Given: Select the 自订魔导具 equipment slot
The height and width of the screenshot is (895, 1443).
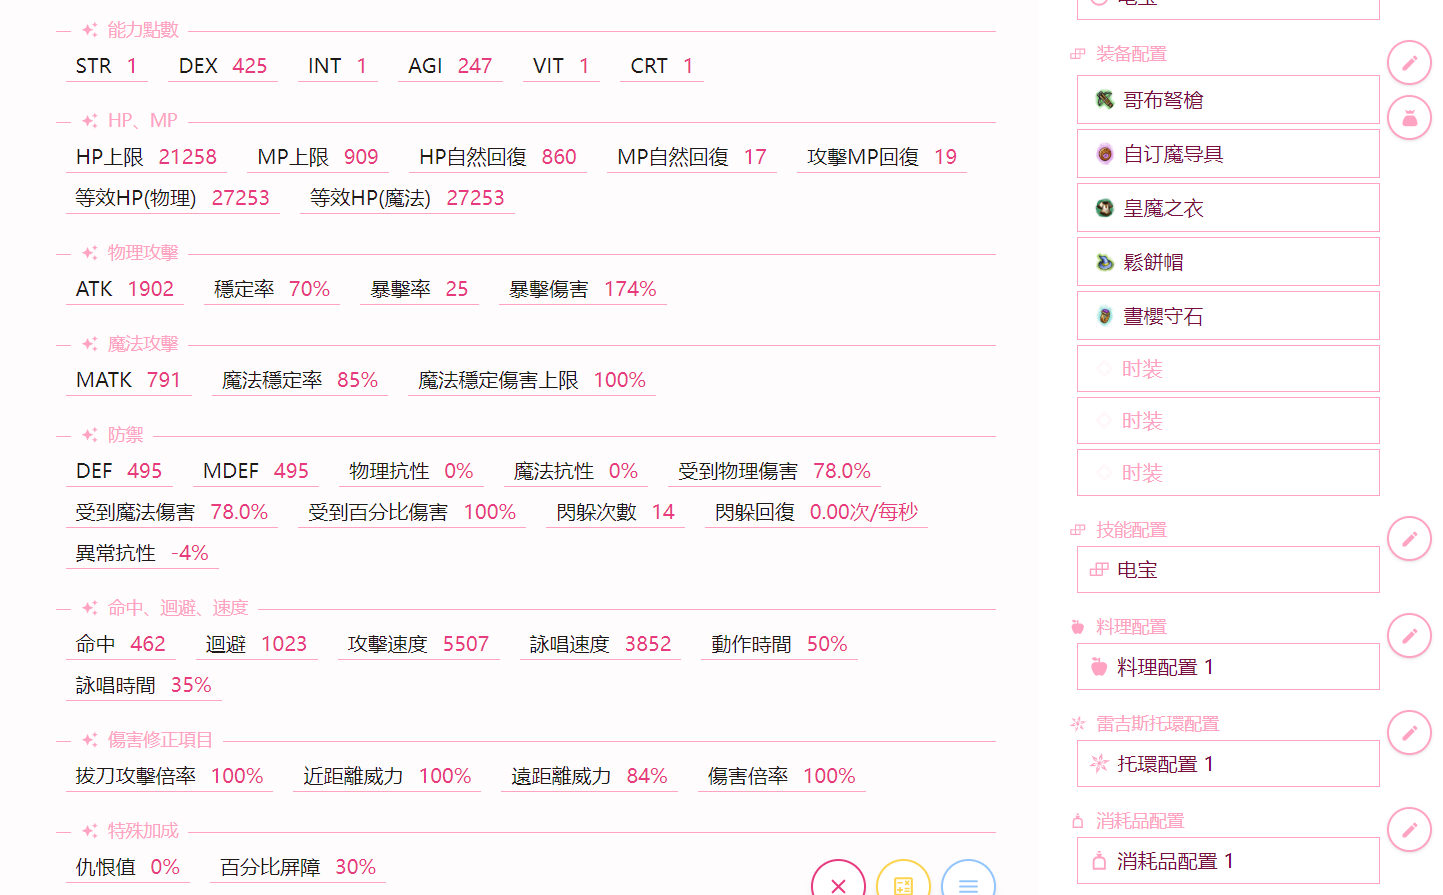Looking at the screenshot, I should [1227, 154].
